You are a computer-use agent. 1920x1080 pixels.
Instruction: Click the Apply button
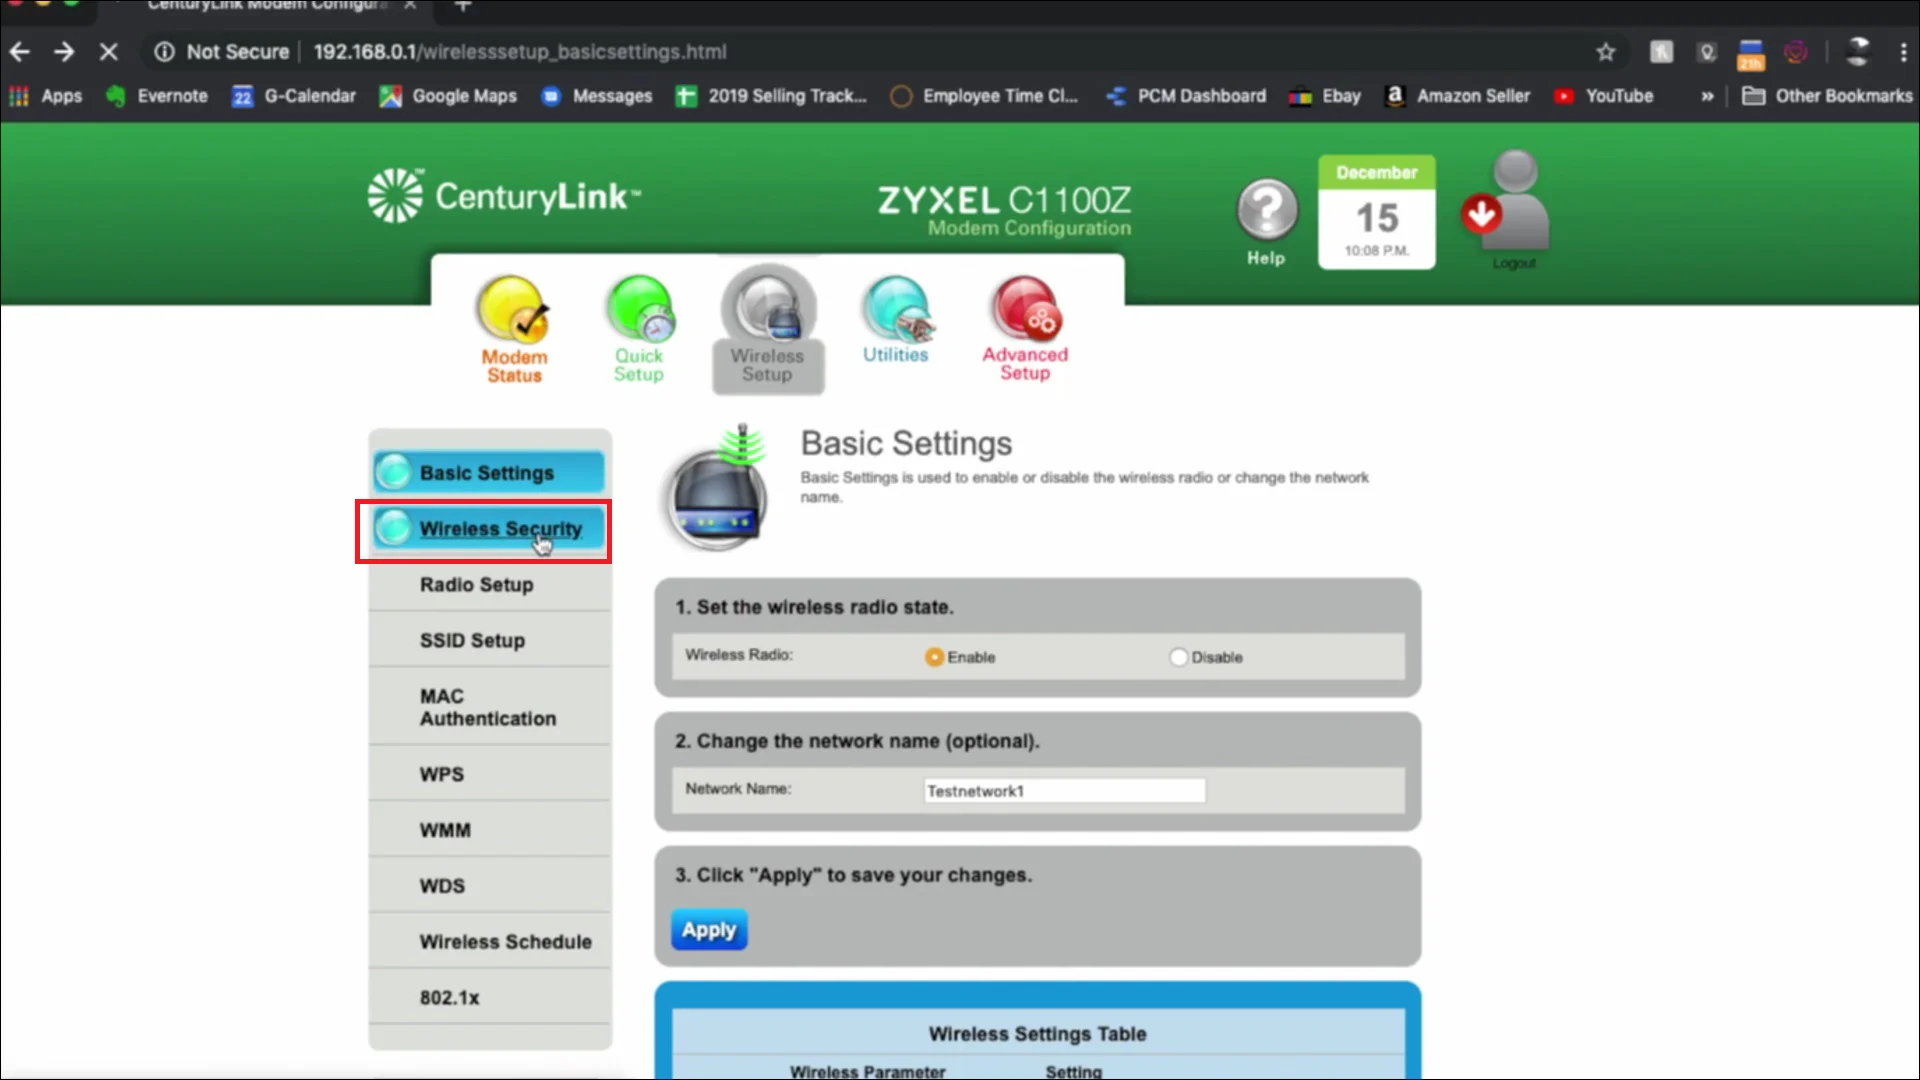tap(709, 930)
